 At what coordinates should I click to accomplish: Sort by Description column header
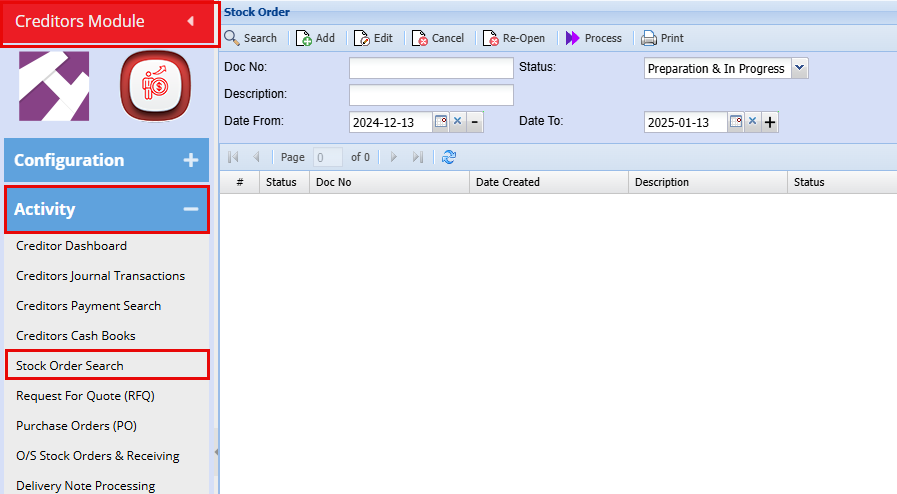pos(708,182)
